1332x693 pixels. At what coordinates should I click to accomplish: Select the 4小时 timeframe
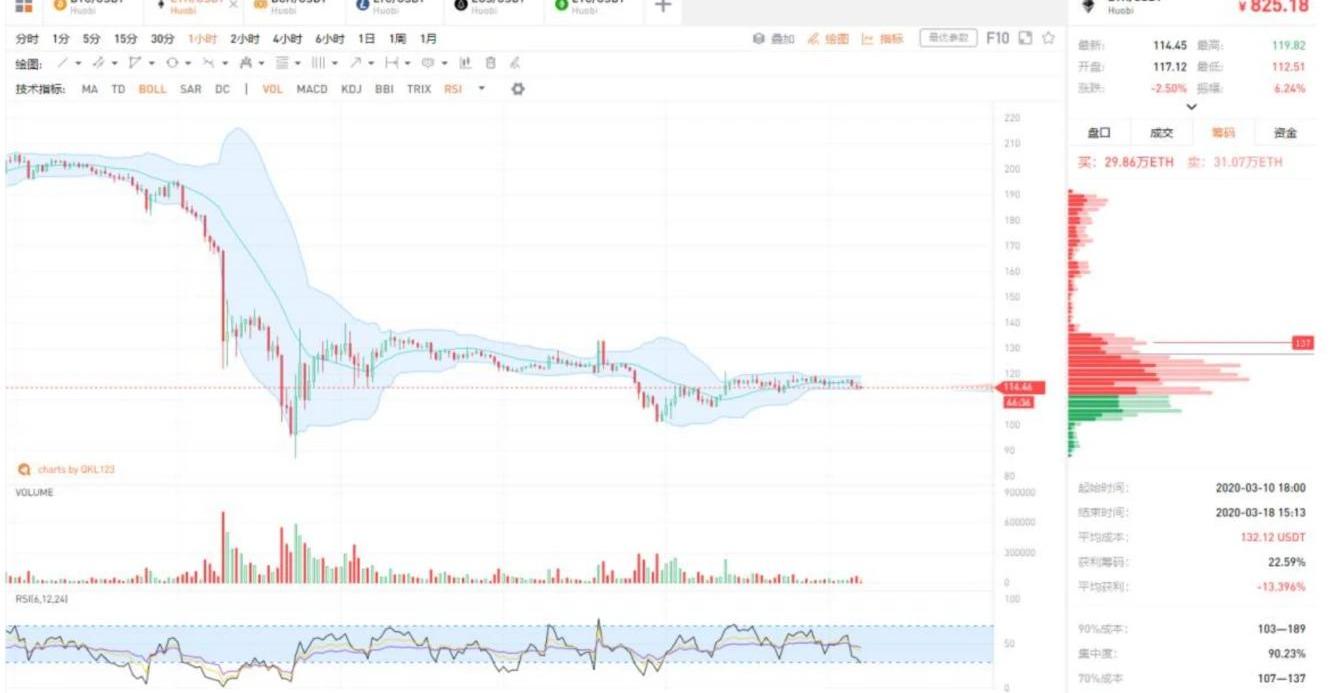click(288, 38)
